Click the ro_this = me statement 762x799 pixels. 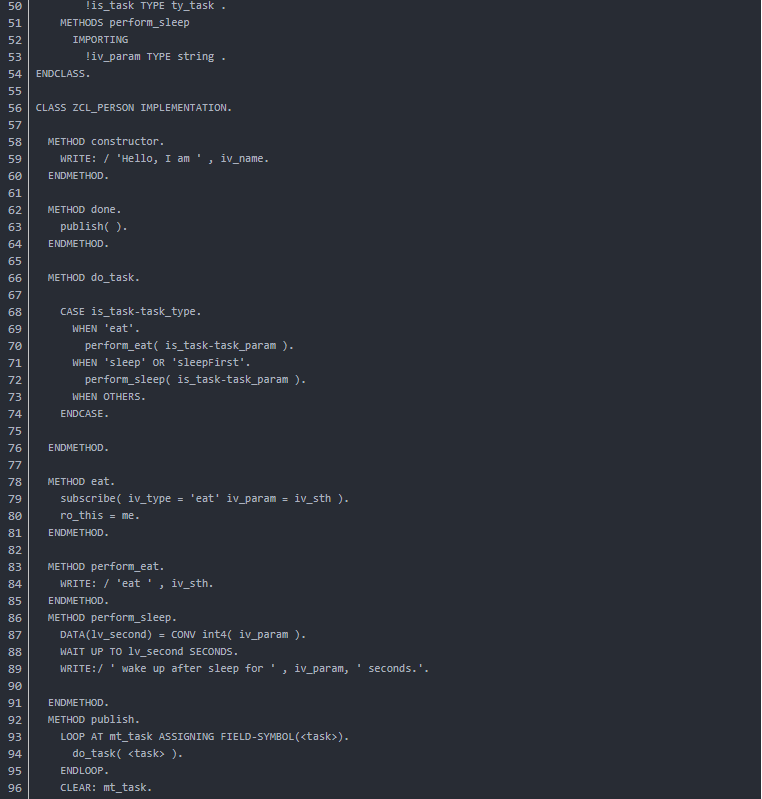(x=100, y=516)
